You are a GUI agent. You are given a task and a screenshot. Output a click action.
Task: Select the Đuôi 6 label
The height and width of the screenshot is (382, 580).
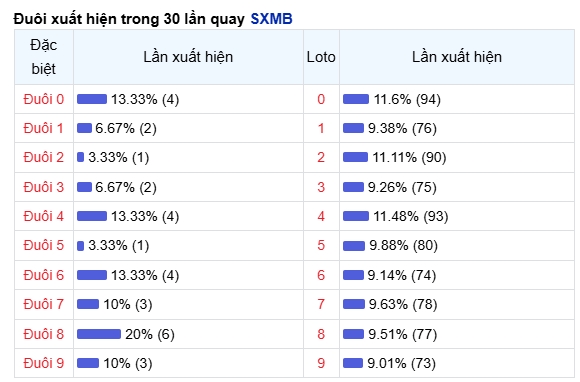point(44,275)
